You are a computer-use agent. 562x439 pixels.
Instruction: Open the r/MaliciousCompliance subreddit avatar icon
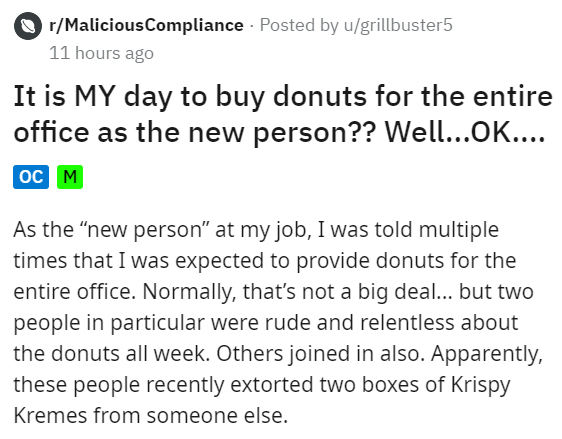(x=28, y=26)
